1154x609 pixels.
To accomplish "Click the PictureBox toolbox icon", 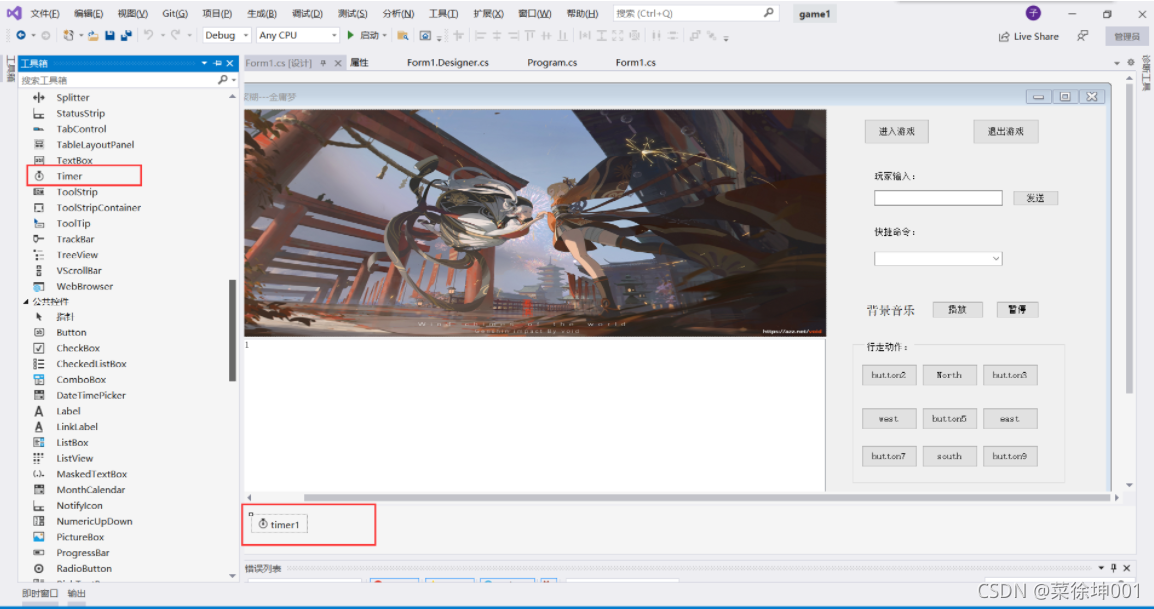I will coord(39,537).
